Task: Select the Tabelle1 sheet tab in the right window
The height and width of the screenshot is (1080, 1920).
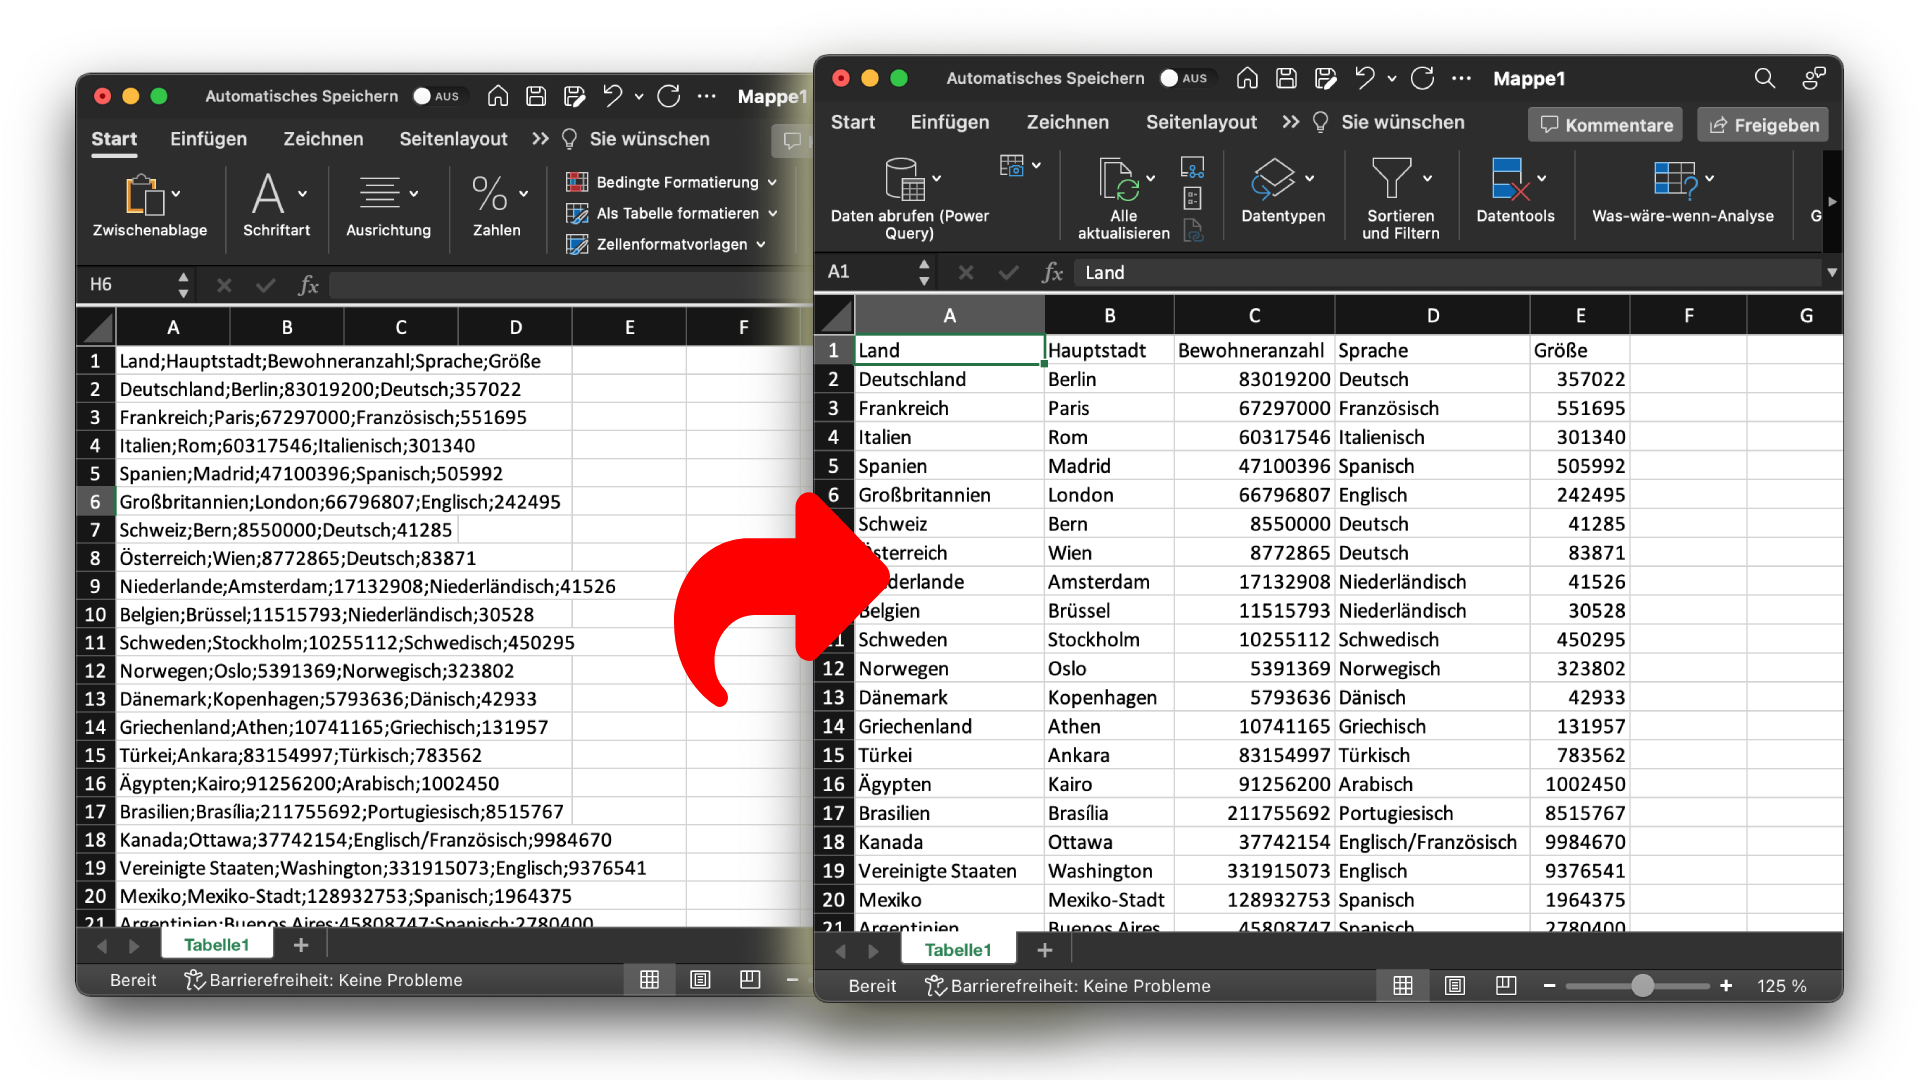Action: coord(958,950)
